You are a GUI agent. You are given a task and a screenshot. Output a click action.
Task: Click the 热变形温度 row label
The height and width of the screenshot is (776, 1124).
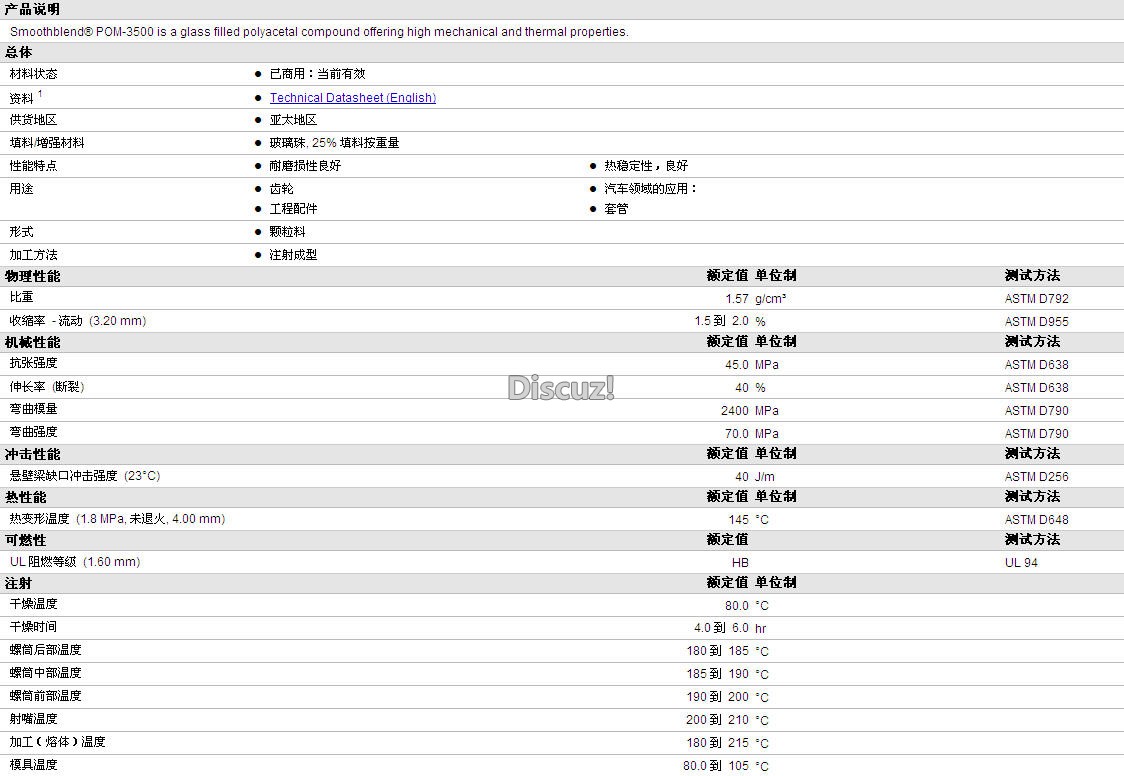(117, 518)
